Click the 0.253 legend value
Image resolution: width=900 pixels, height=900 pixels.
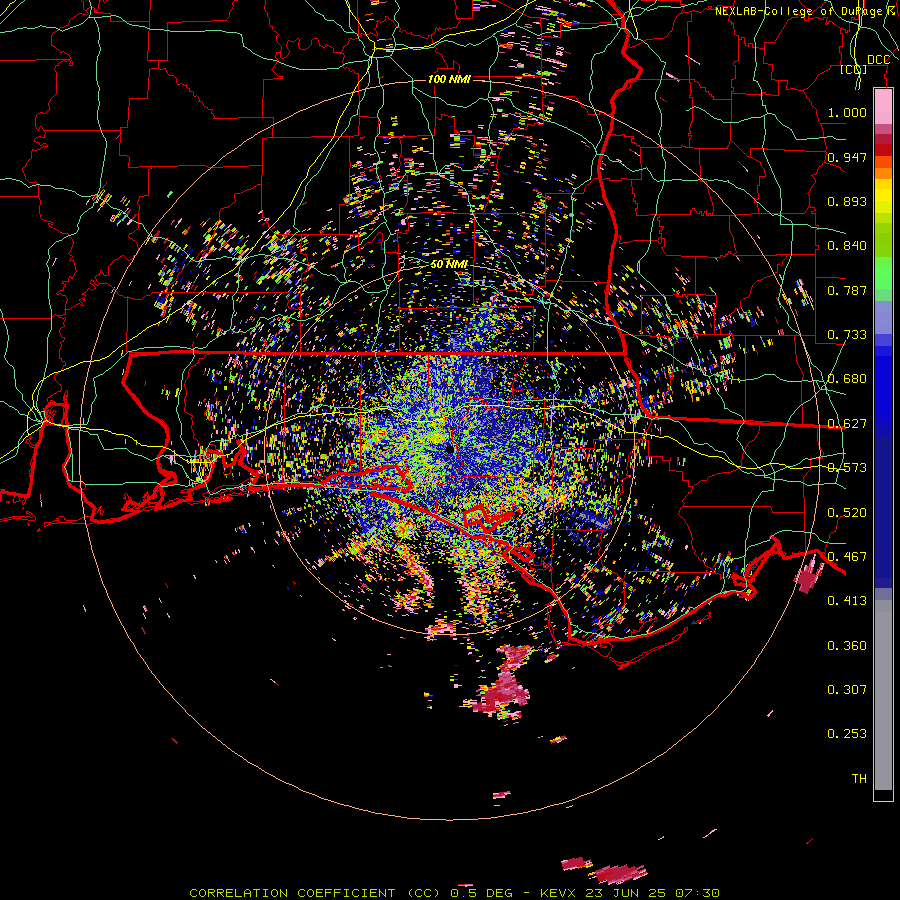point(847,734)
